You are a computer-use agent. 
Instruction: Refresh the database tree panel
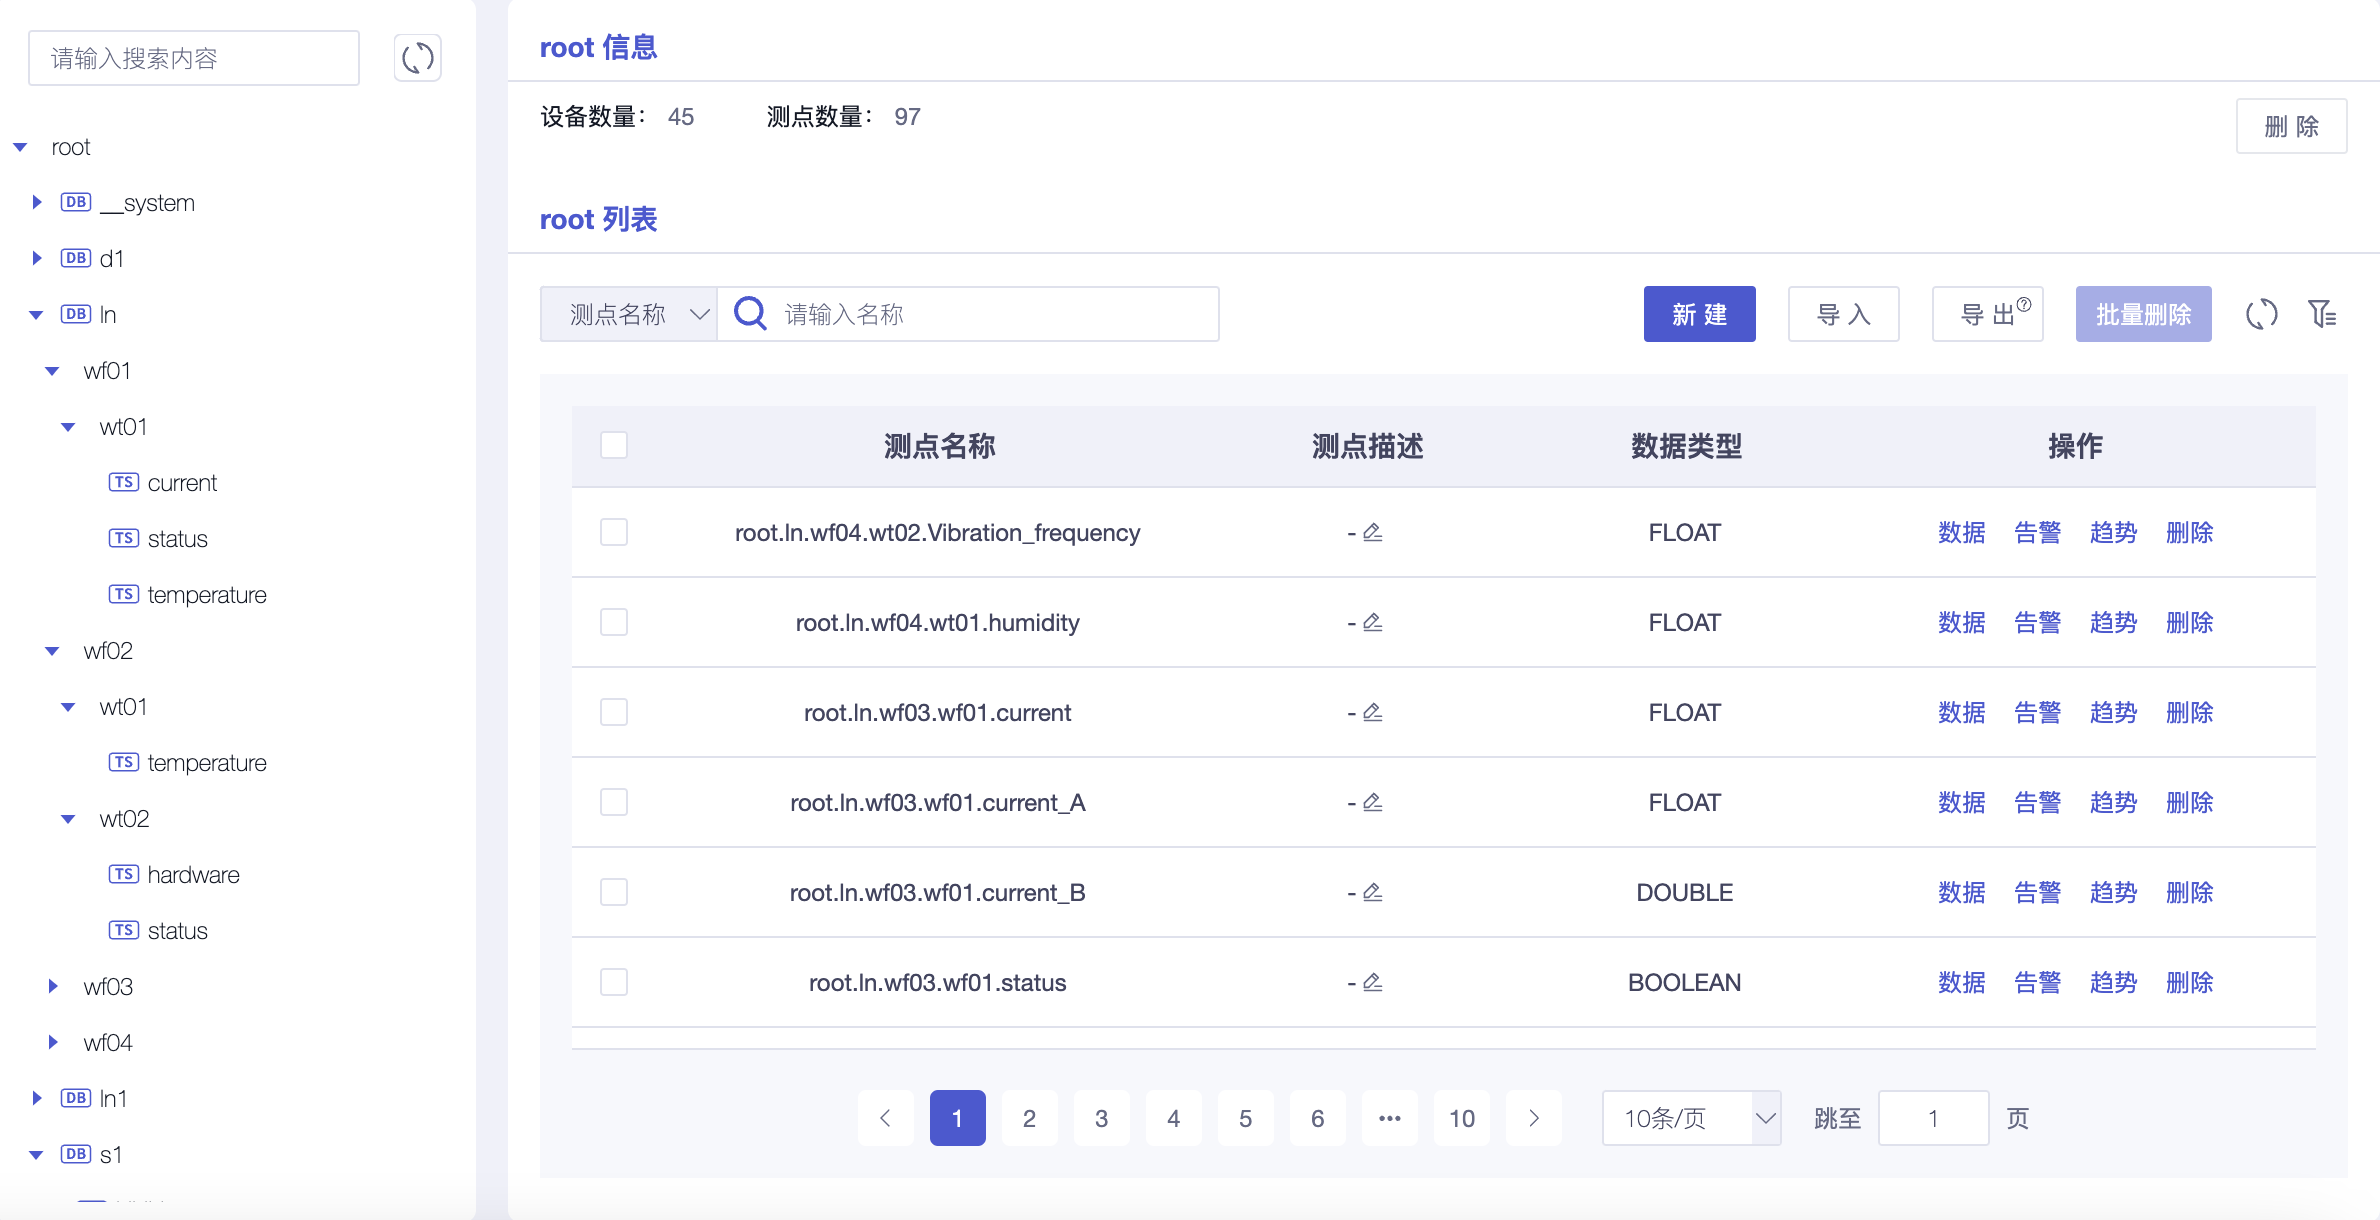tap(417, 57)
